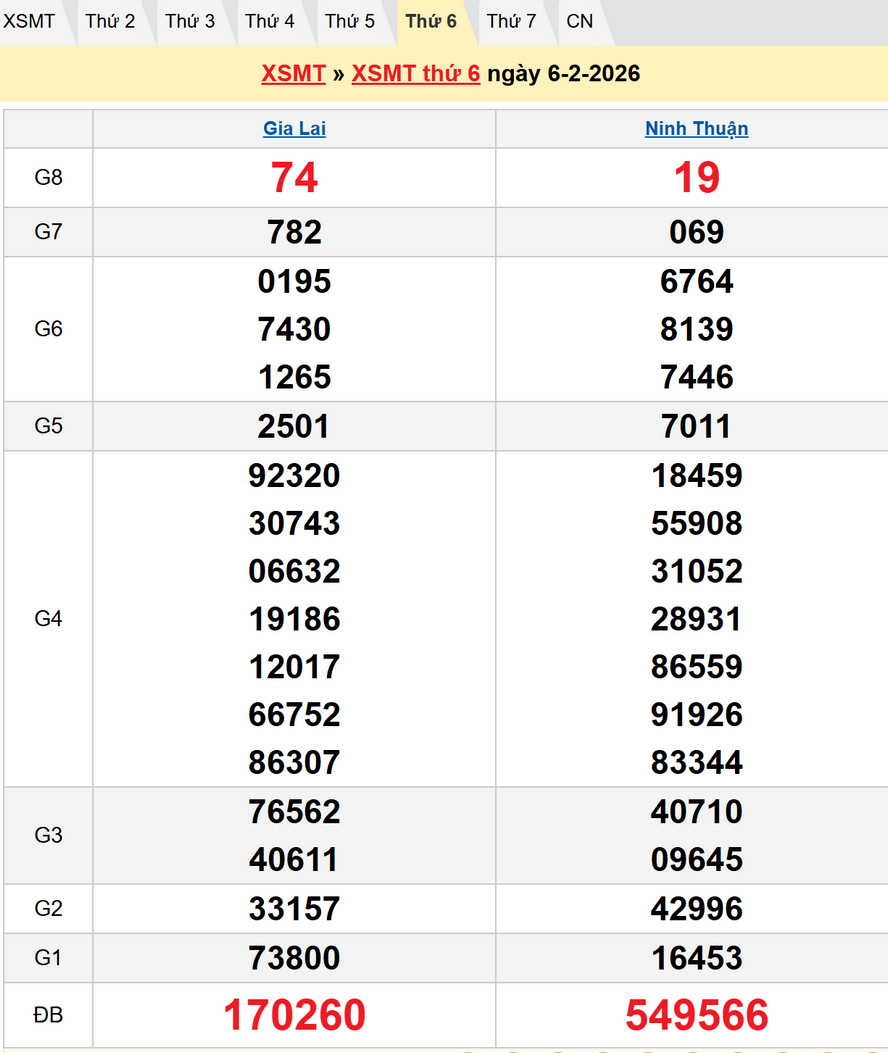Select the ĐB row label
Image resolution: width=888 pixels, height=1053 pixels.
tap(48, 1015)
